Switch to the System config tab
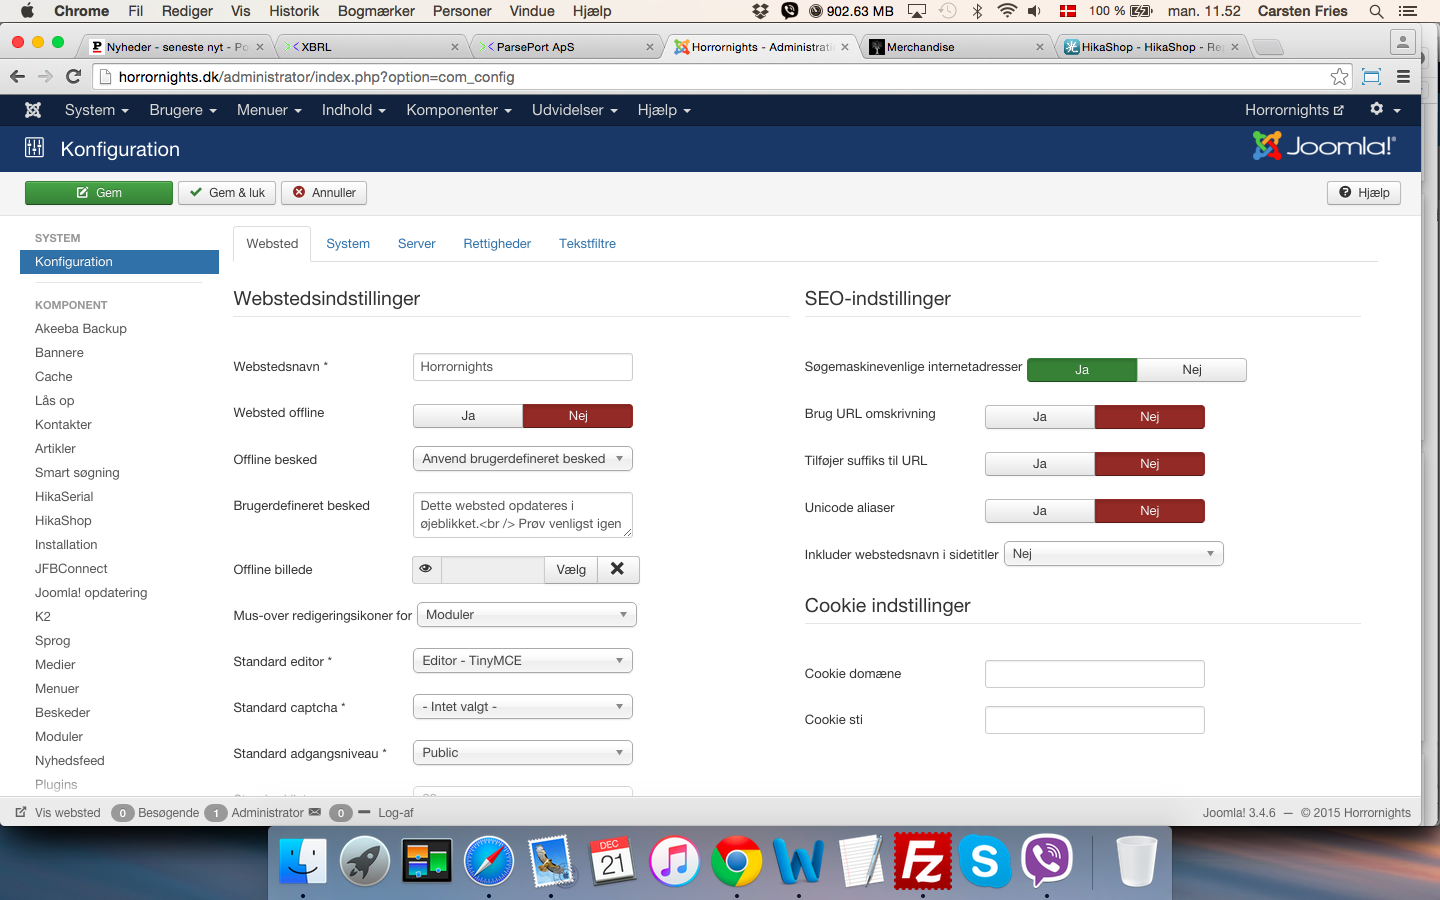Image resolution: width=1440 pixels, height=900 pixels. pos(348,244)
